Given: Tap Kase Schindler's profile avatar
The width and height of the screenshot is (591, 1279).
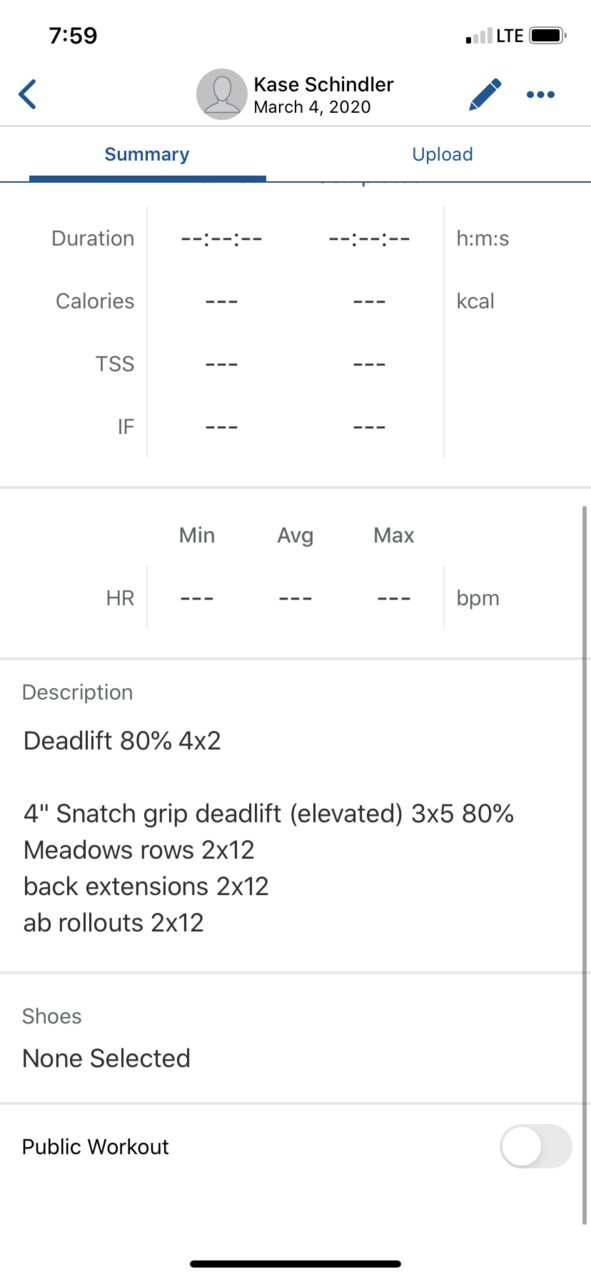Looking at the screenshot, I should click(221, 94).
